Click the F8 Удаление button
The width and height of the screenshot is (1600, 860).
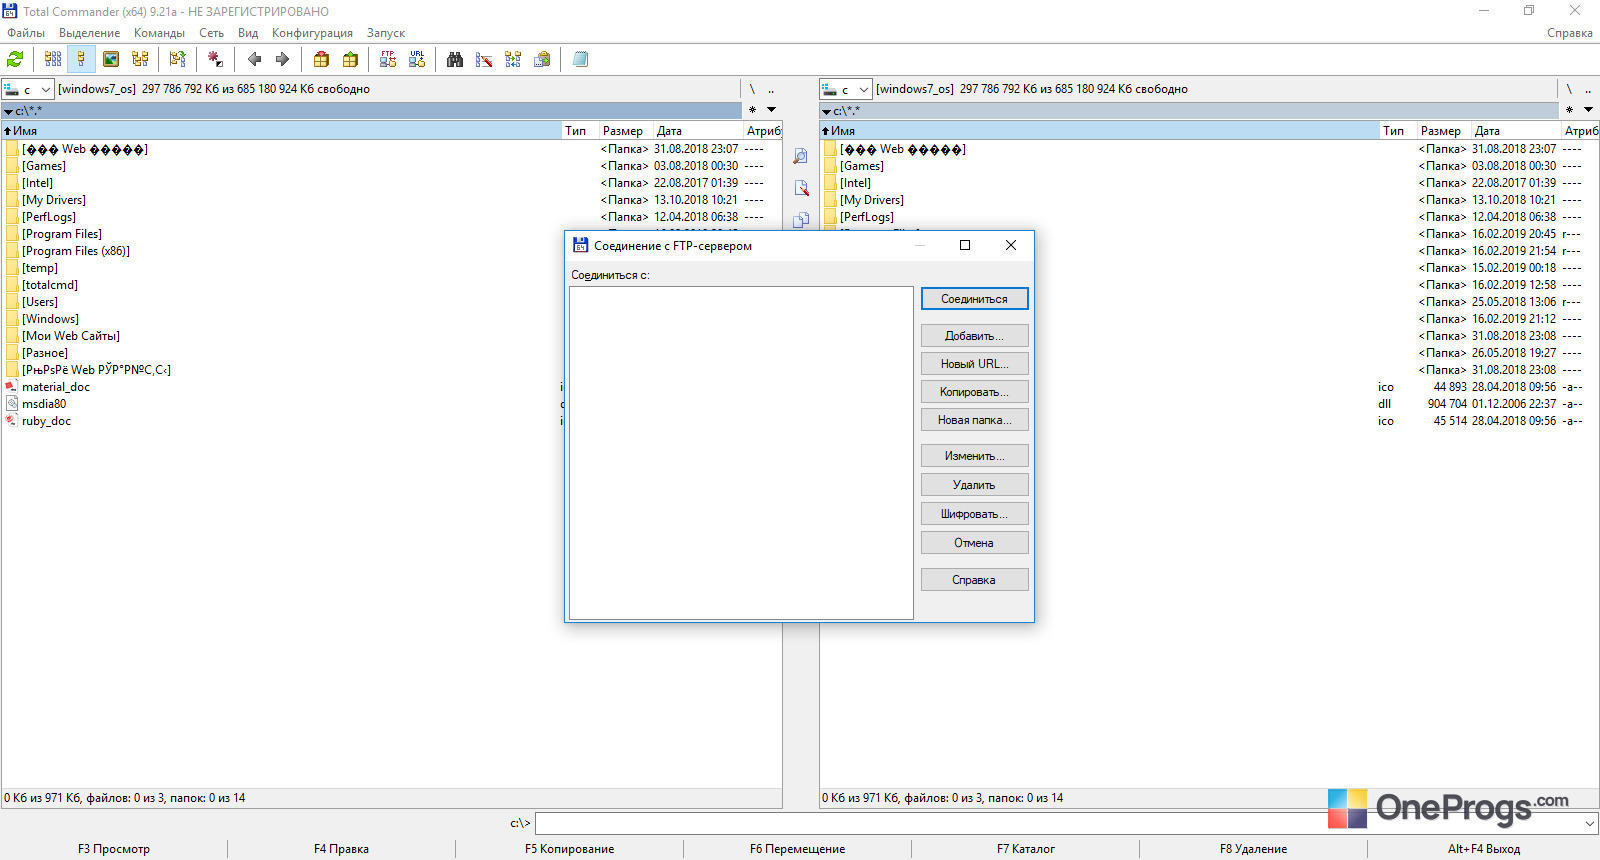click(x=1254, y=849)
